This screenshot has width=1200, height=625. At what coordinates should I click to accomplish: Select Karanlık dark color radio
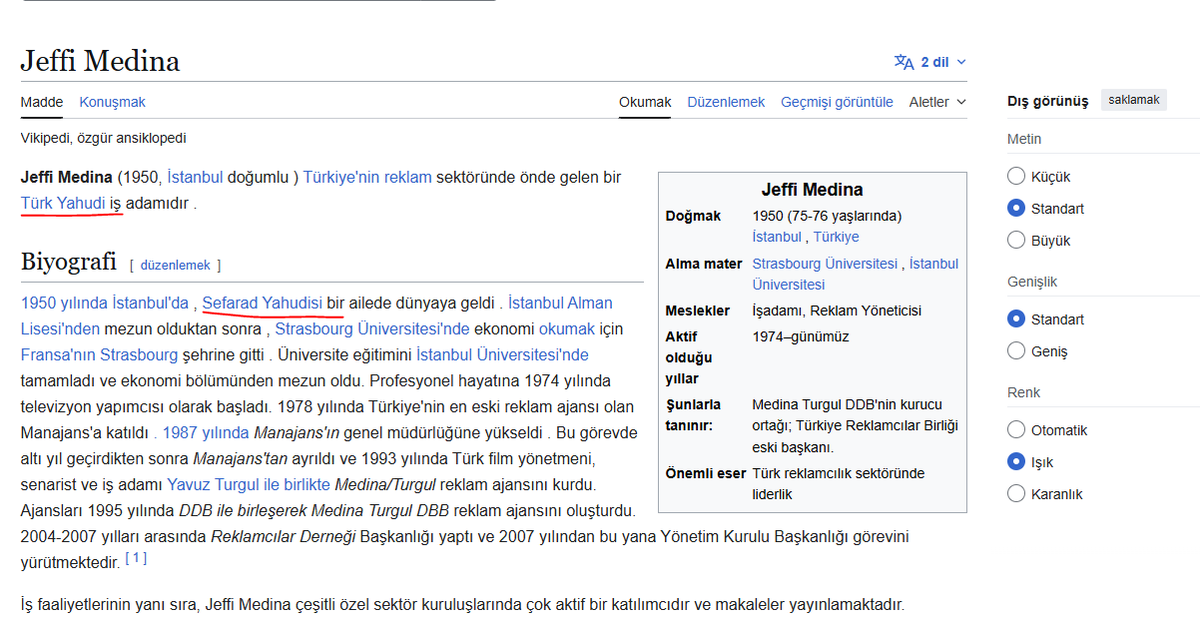1017,494
